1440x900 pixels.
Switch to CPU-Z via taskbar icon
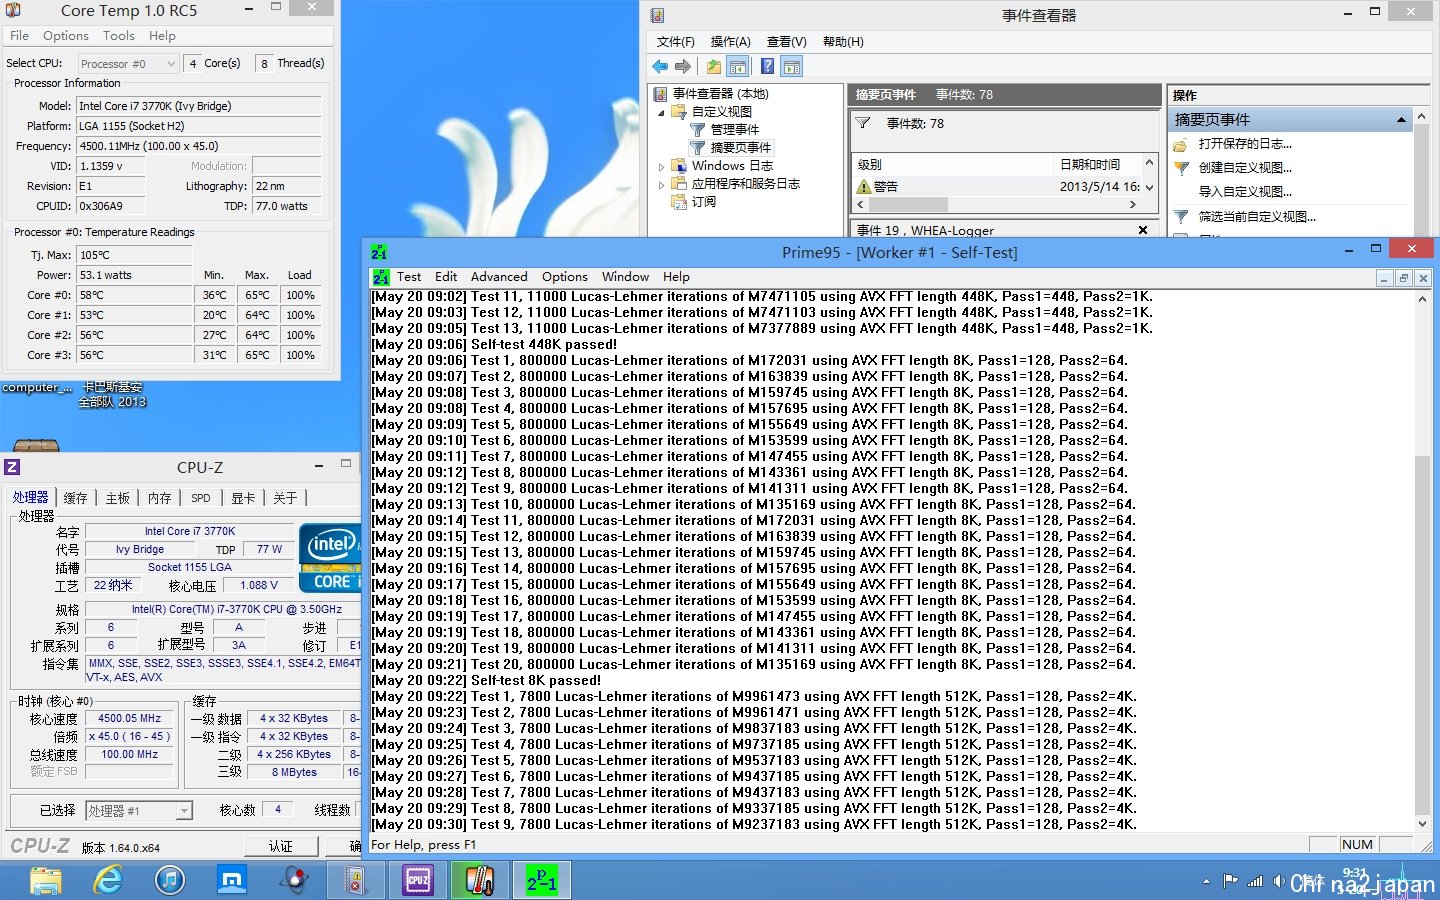(x=418, y=880)
